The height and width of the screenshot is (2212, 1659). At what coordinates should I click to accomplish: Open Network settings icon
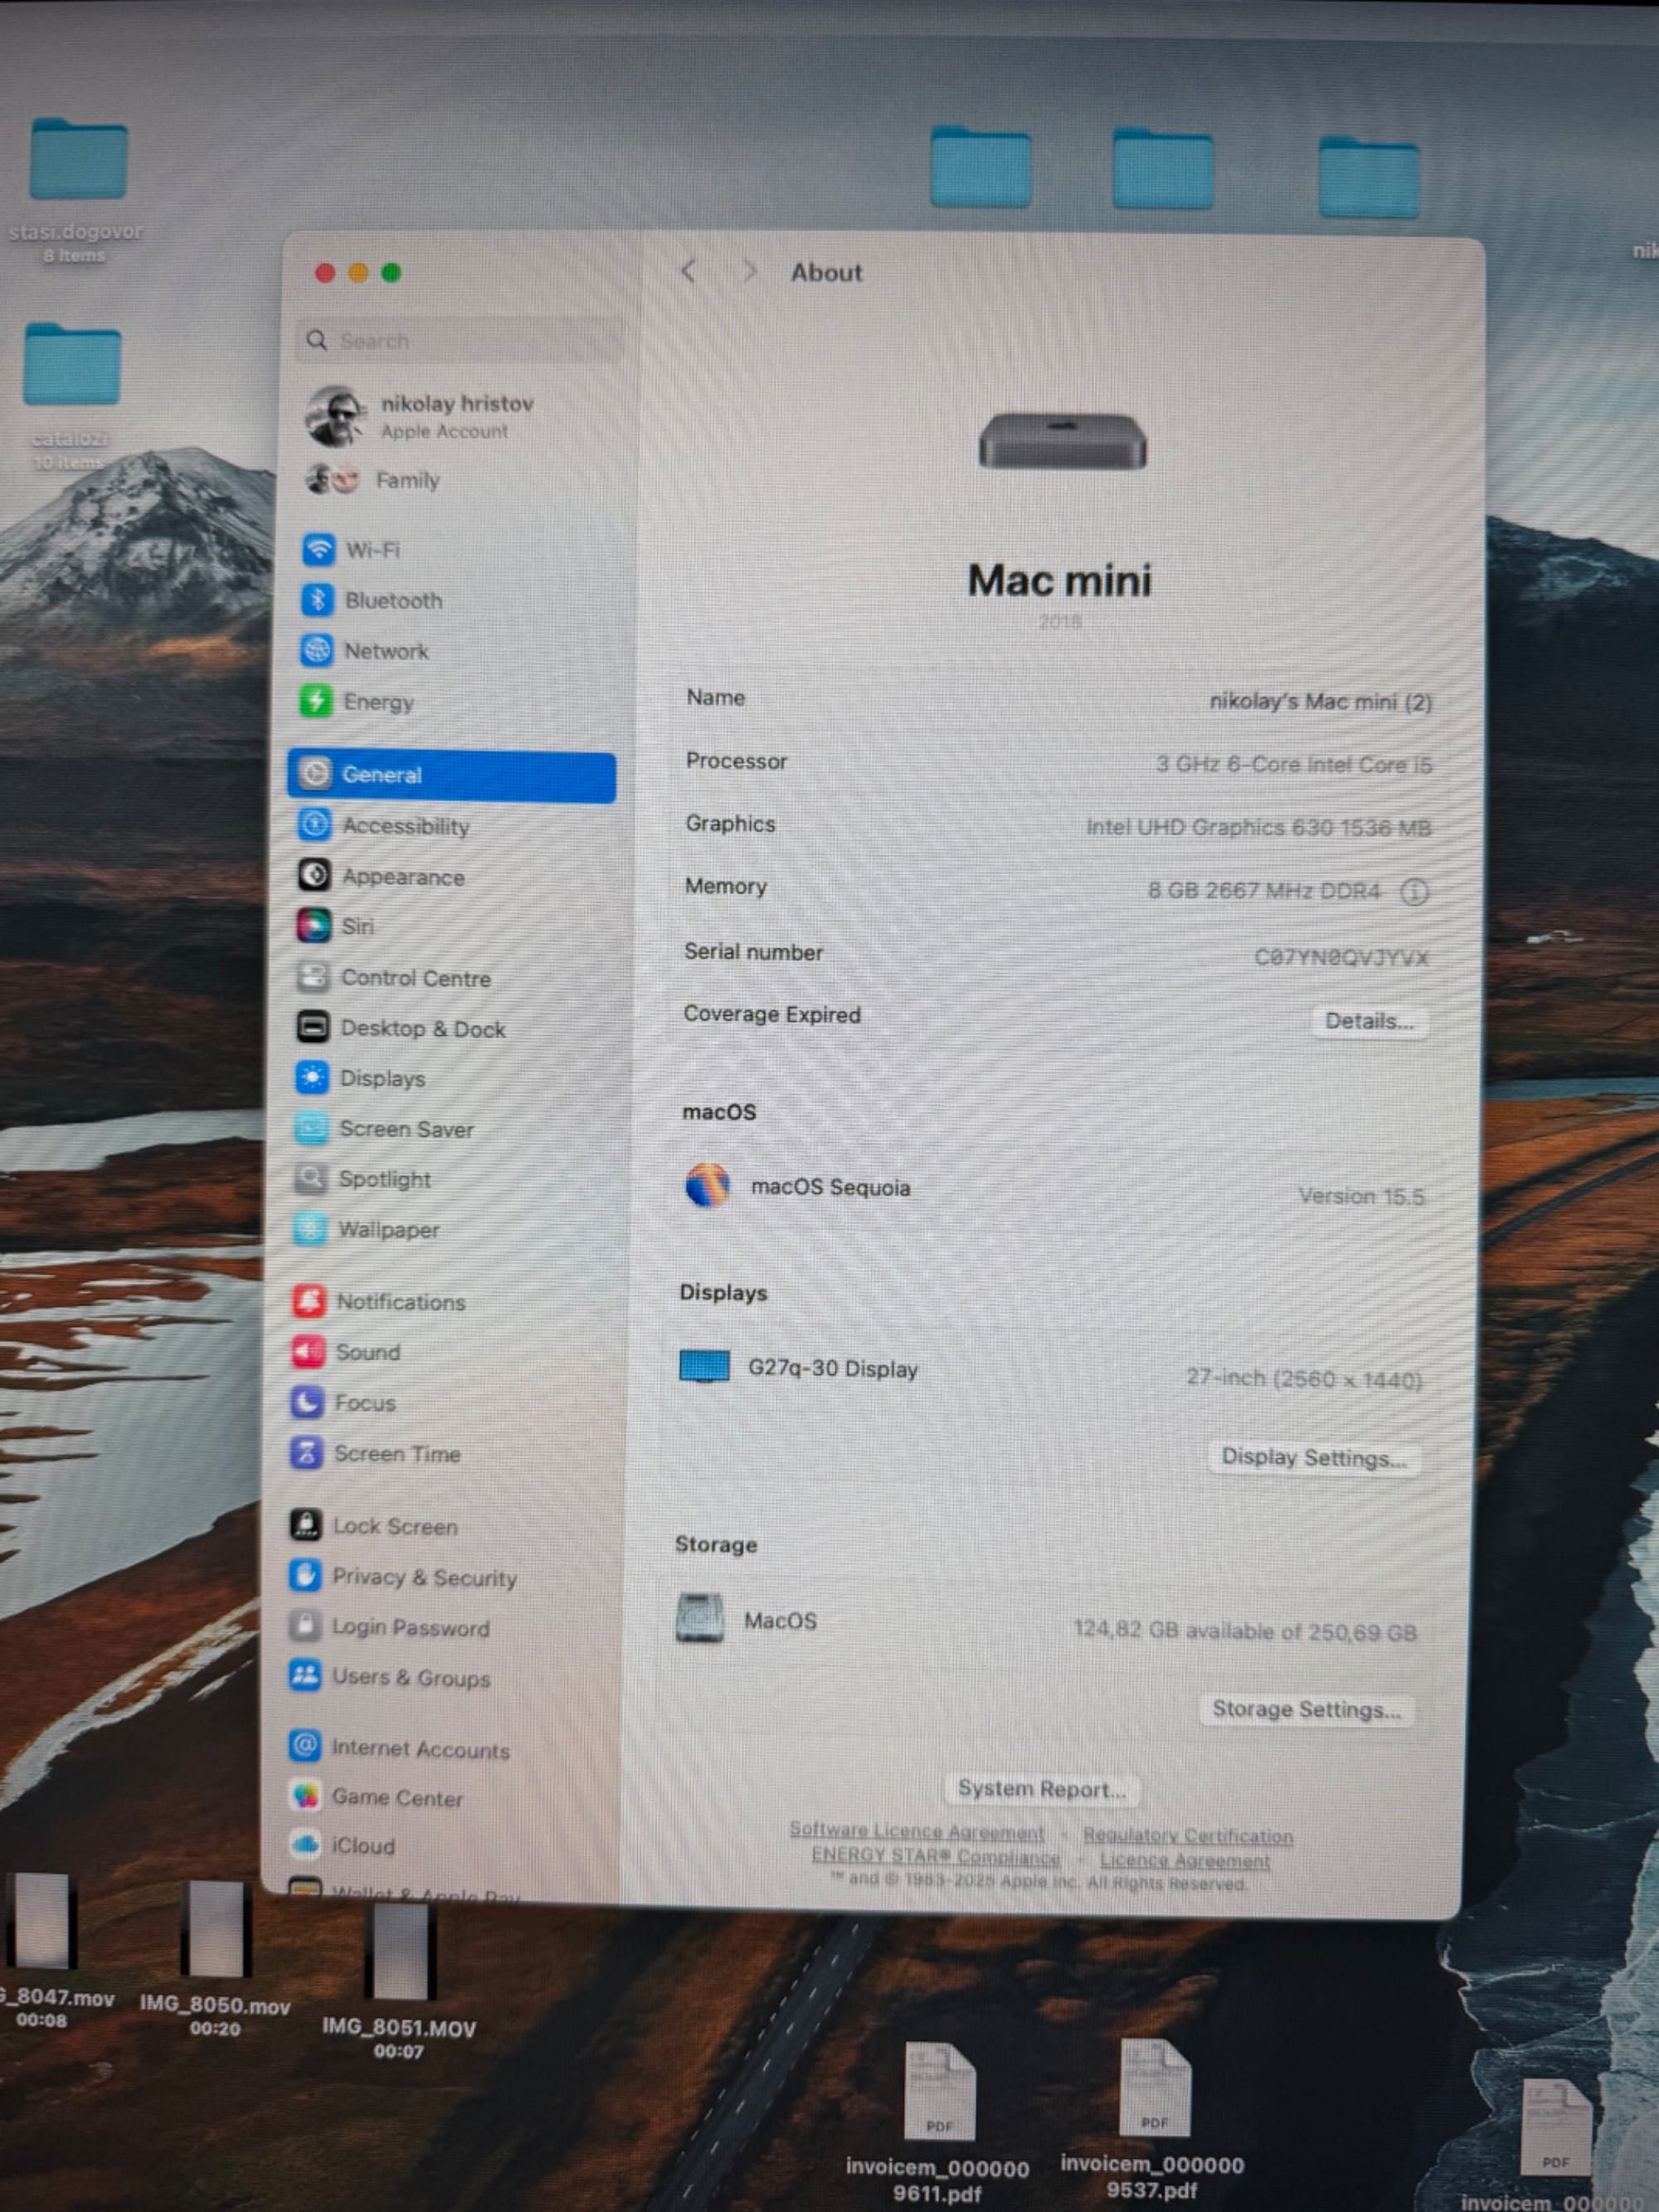click(x=317, y=651)
